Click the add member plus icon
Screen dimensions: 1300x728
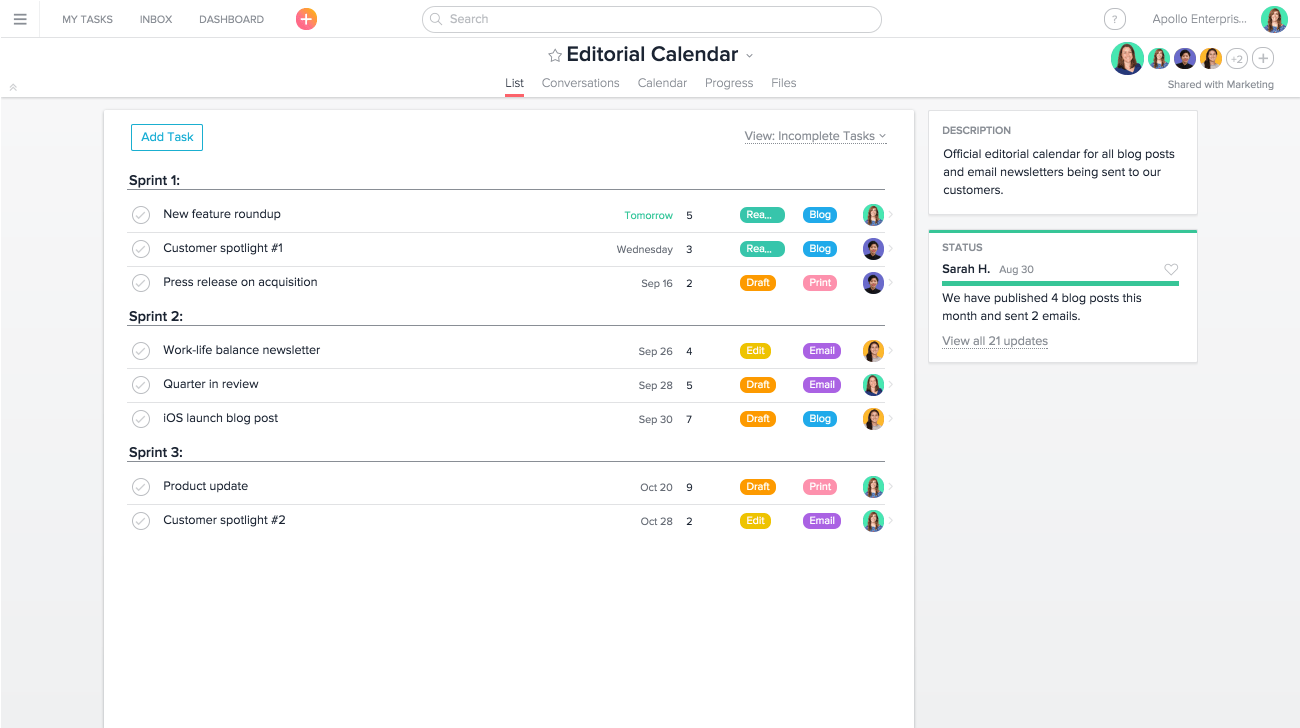pos(1263,59)
